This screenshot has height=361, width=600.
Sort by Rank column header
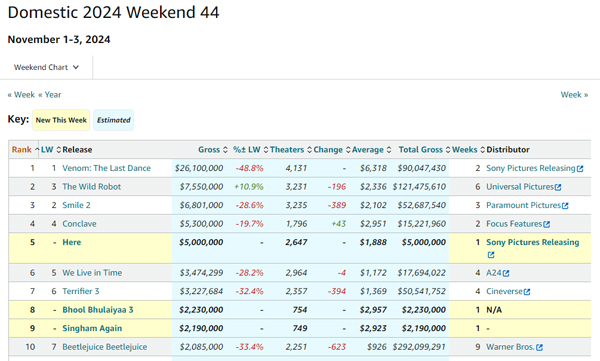(x=25, y=150)
